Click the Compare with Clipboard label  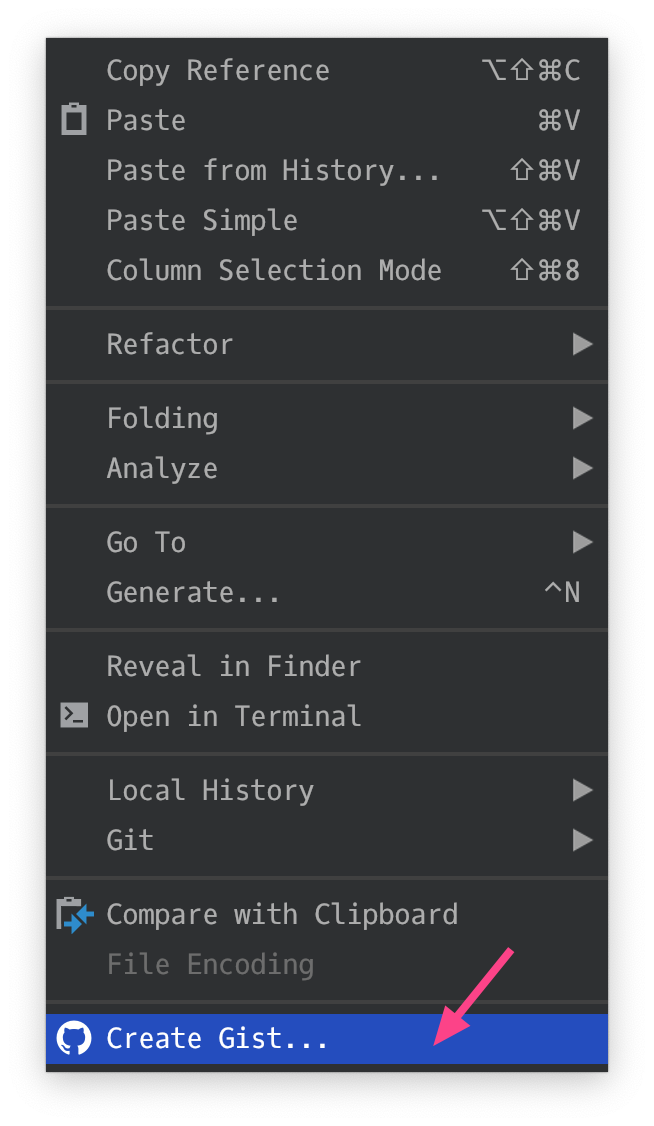(282, 914)
